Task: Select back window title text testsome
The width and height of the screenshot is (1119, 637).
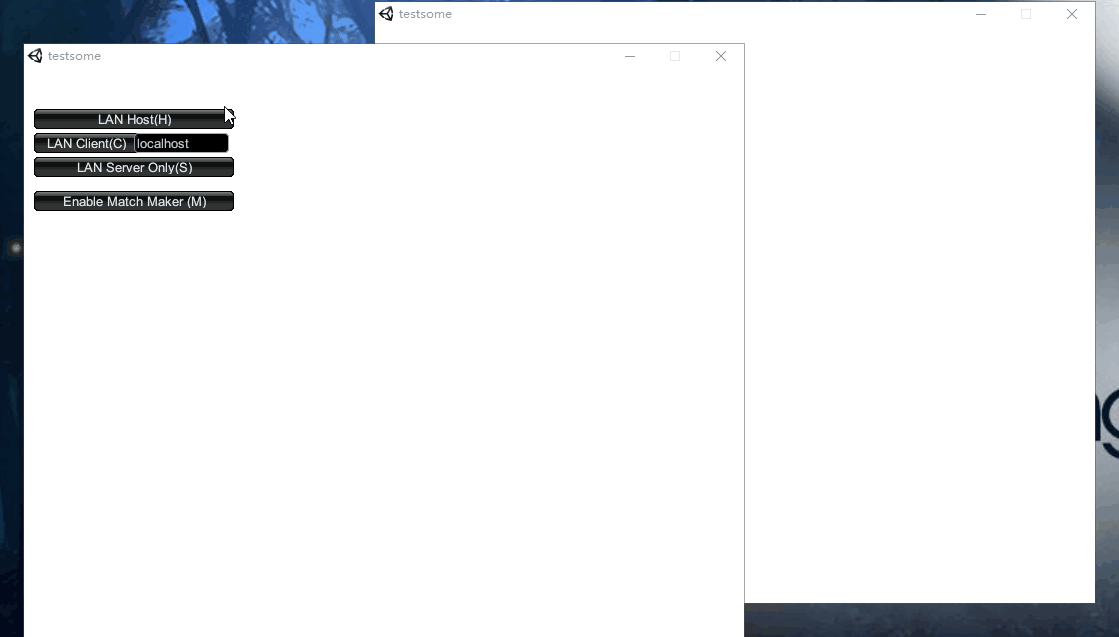Action: [x=425, y=14]
